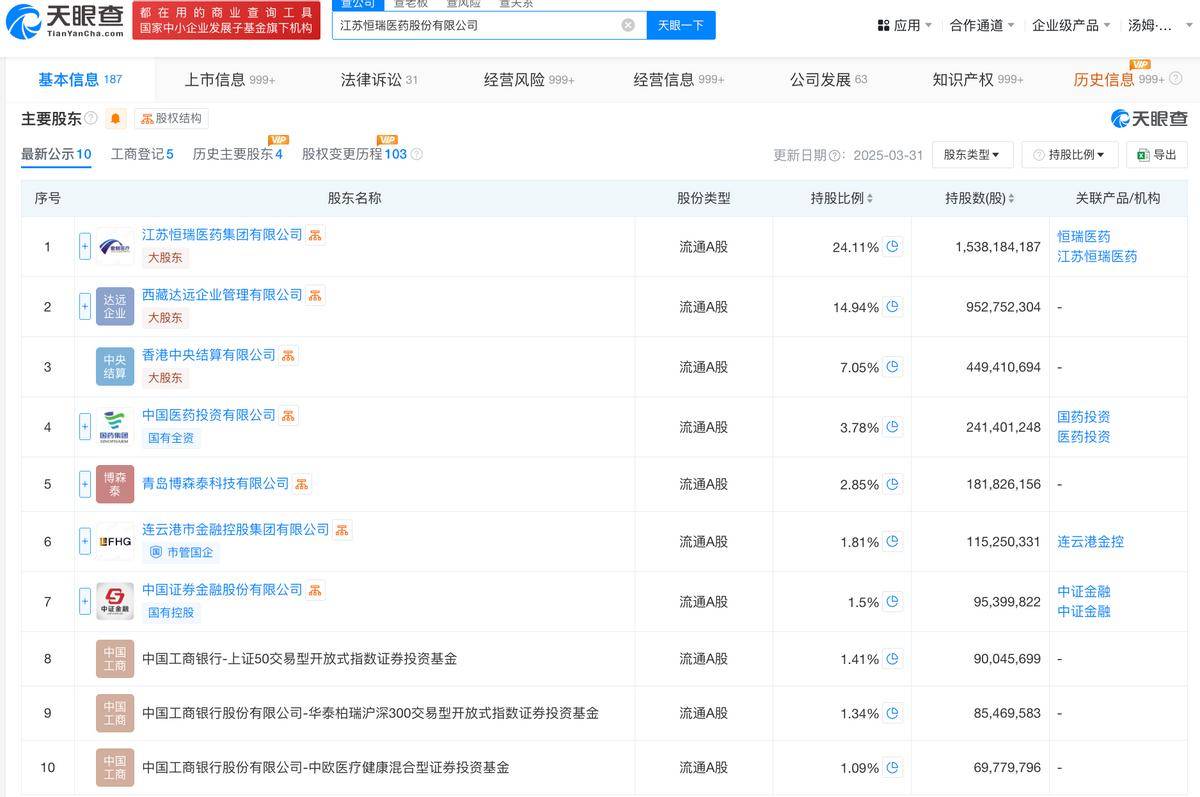Click the Tianyancha logo in the header
Image resolution: width=1200 pixels, height=797 pixels.
point(66,20)
